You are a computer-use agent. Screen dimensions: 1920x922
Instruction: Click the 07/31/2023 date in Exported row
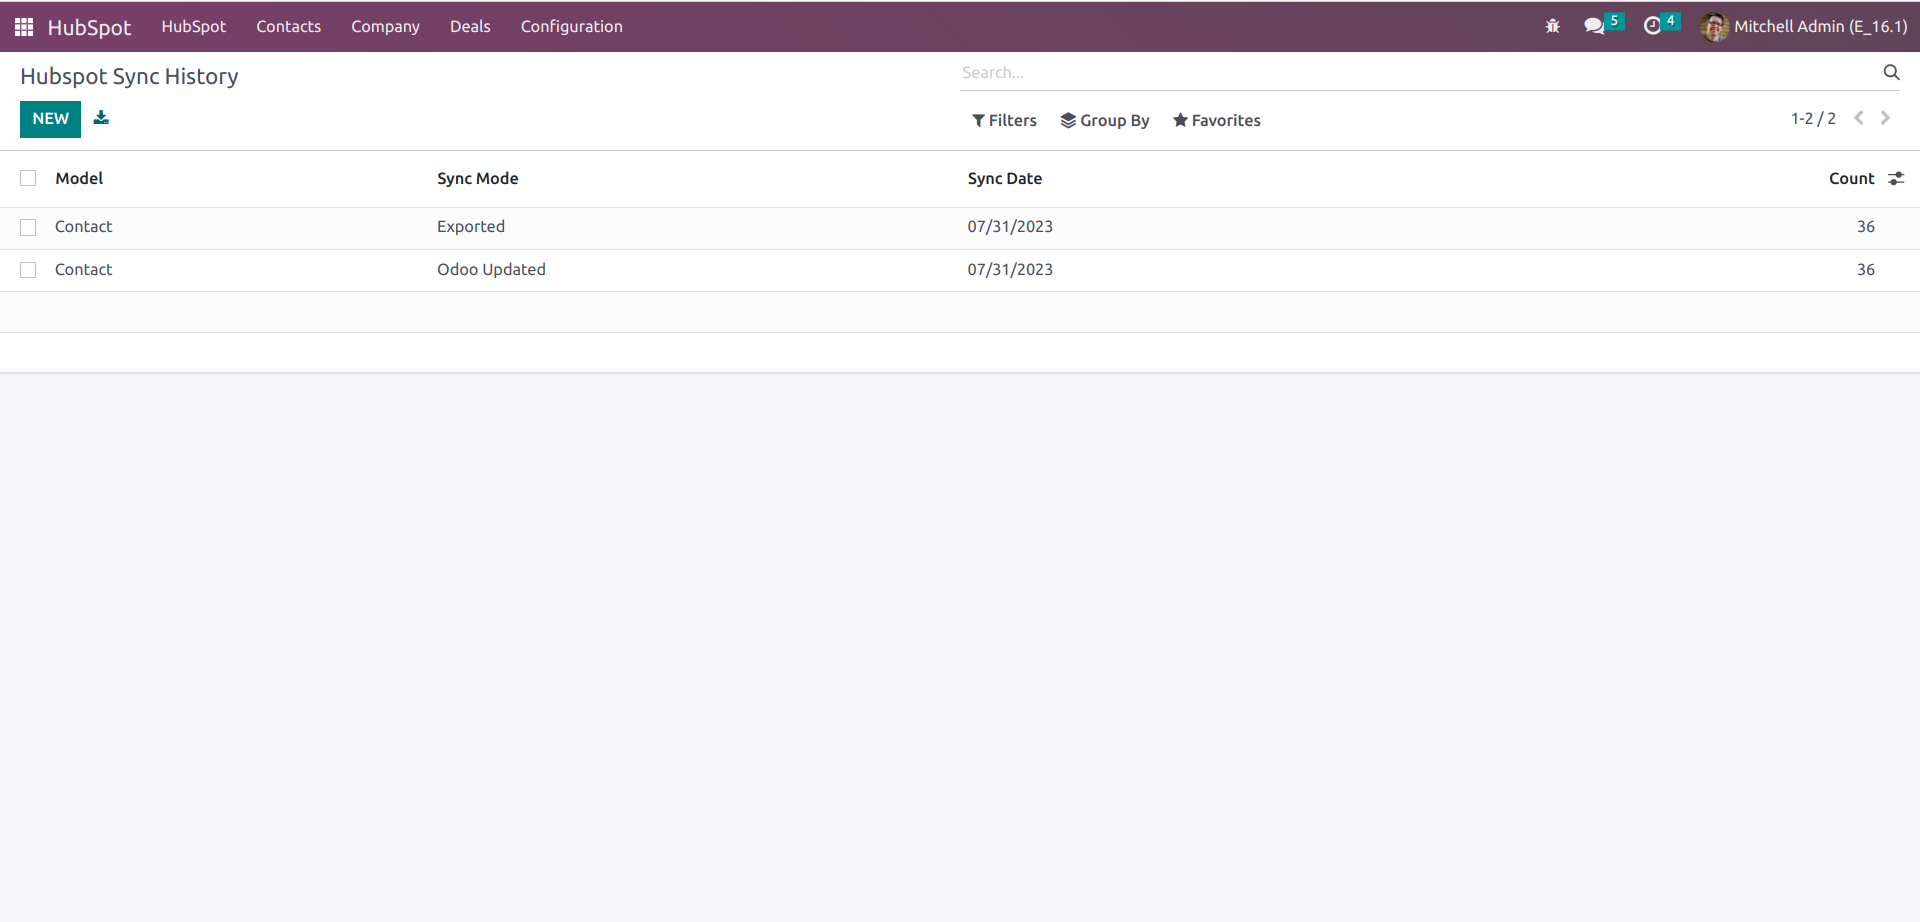(1010, 227)
